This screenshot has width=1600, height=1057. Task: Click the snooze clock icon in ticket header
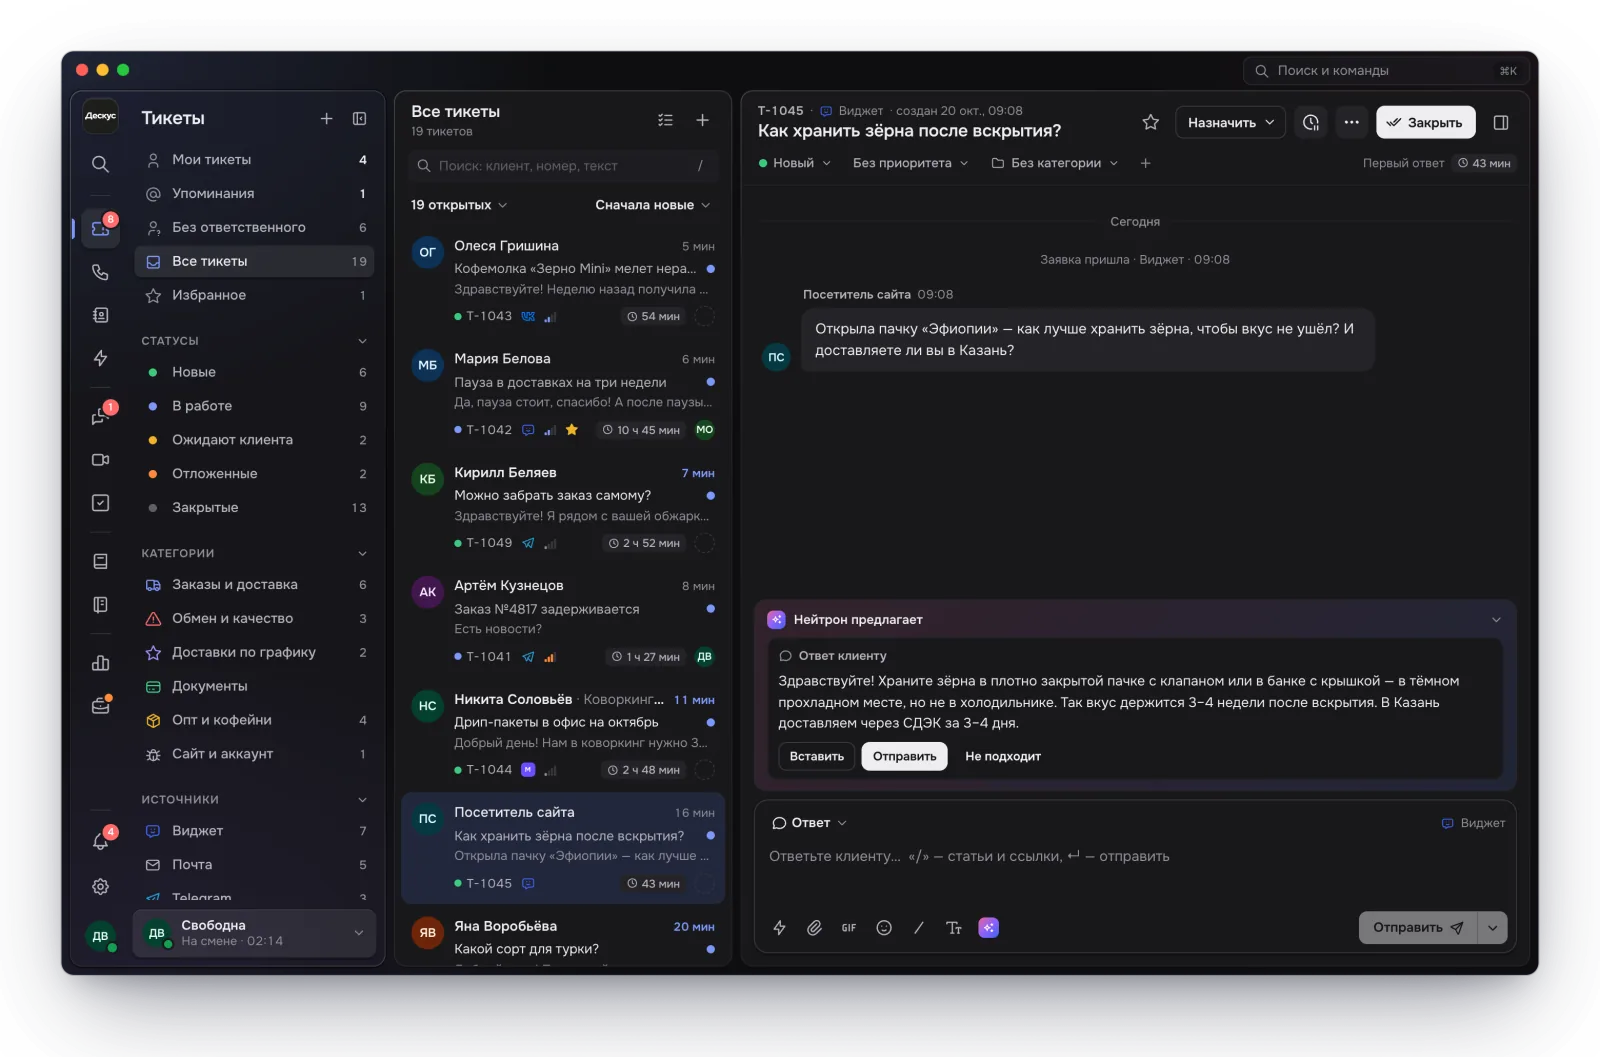tap(1311, 122)
